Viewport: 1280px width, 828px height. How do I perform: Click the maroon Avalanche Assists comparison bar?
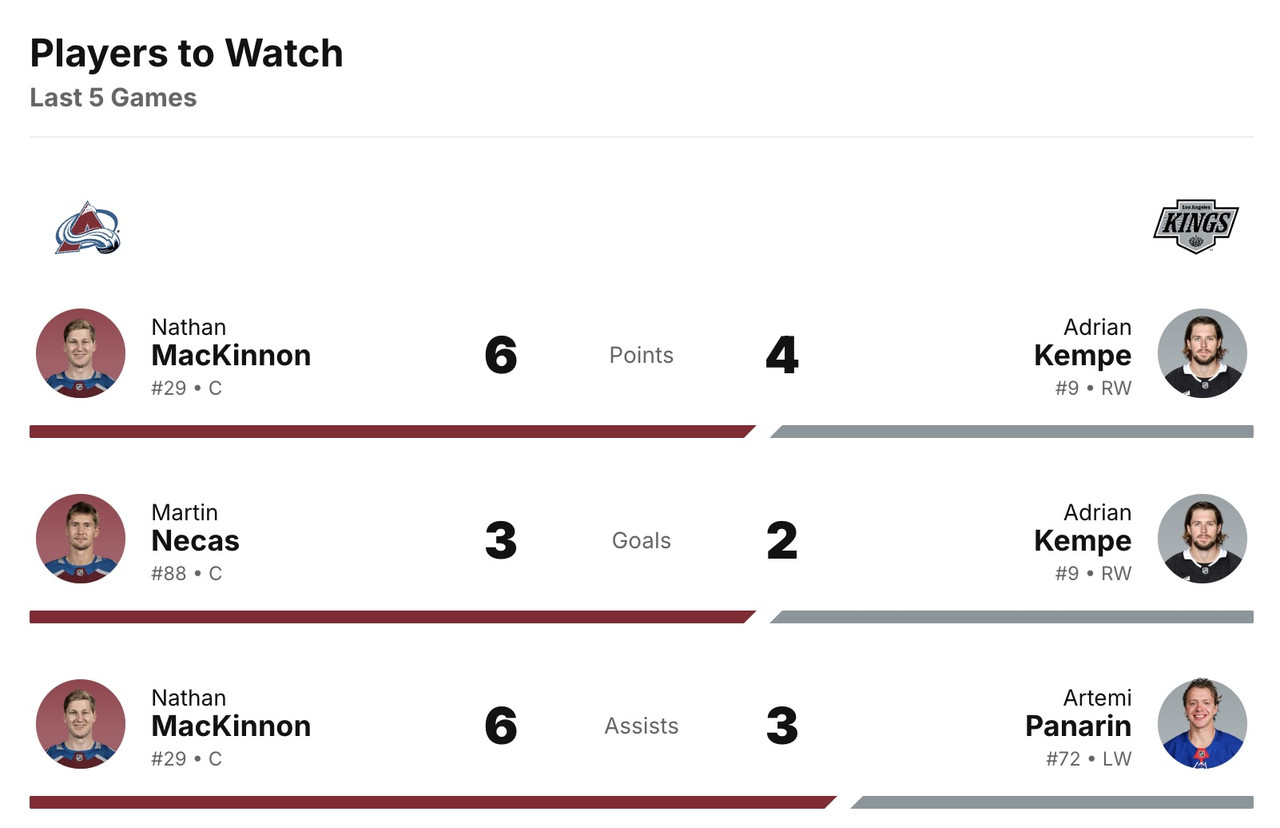coord(430,802)
